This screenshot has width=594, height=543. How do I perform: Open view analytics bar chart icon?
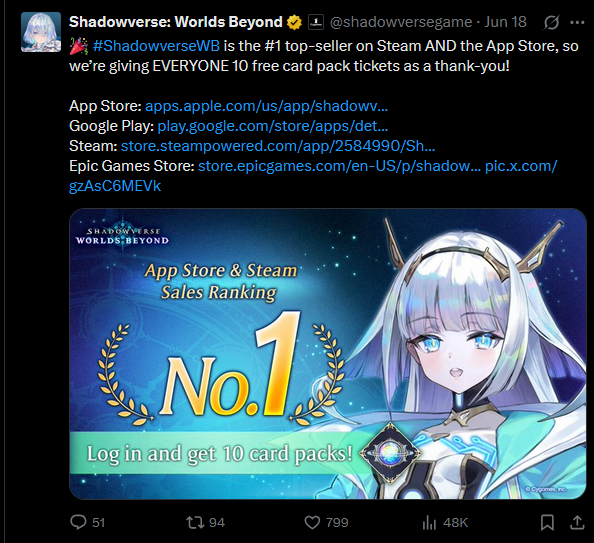click(429, 523)
